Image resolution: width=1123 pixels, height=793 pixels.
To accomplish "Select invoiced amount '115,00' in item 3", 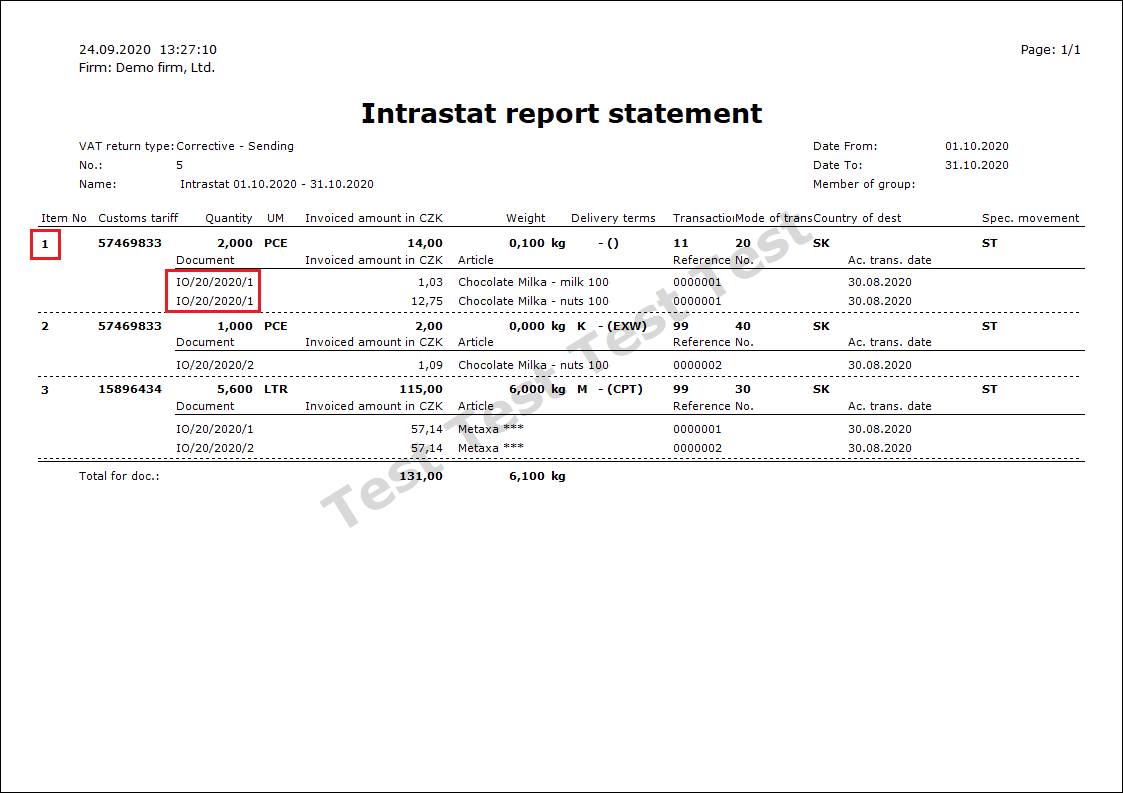I will pos(421,389).
